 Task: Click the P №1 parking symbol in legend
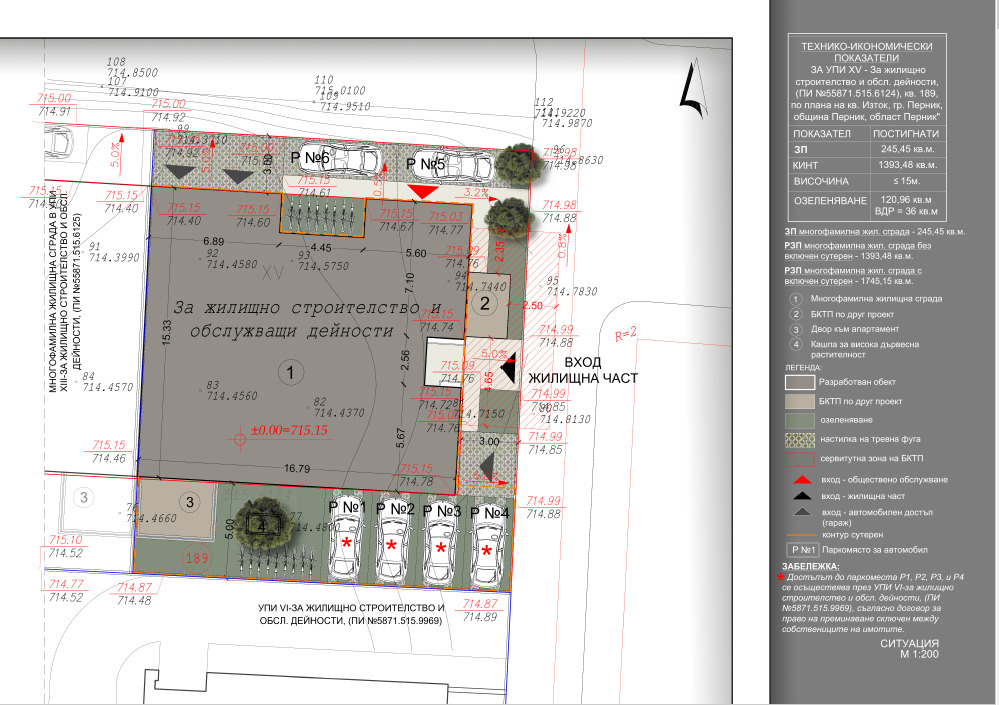[x=800, y=549]
